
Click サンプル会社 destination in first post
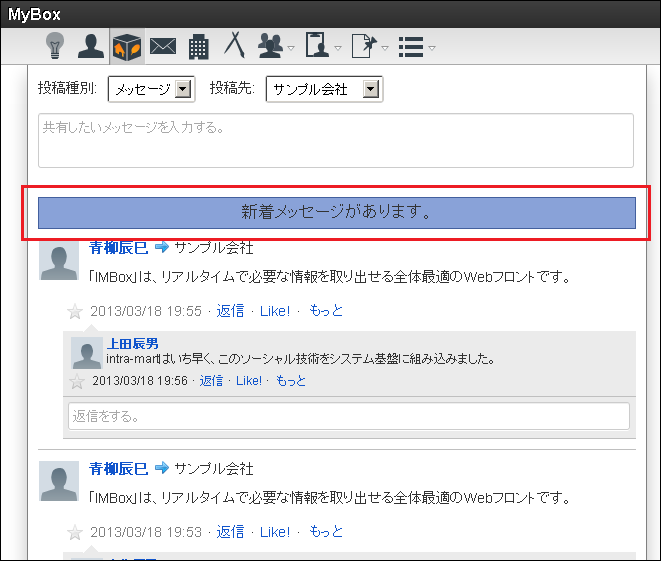tap(214, 248)
